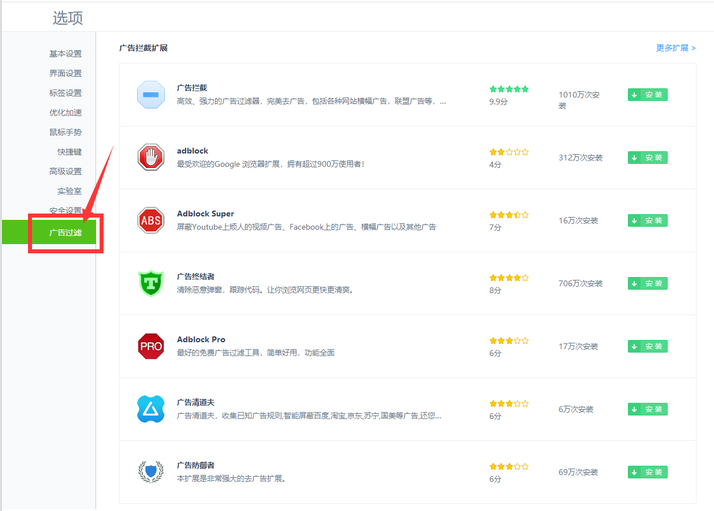Click the 312万次安装 install count

pyautogui.click(x=581, y=158)
